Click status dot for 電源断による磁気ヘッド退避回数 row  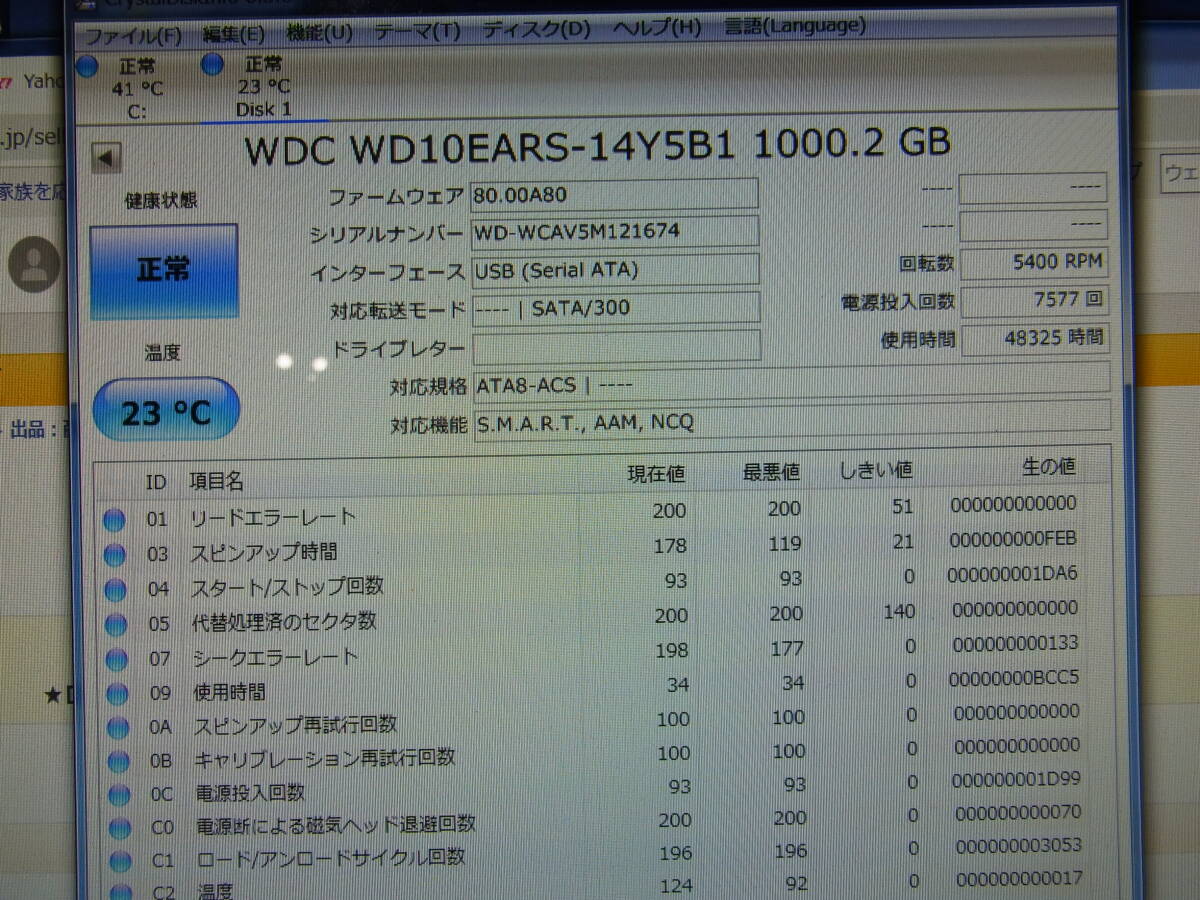click(x=120, y=828)
